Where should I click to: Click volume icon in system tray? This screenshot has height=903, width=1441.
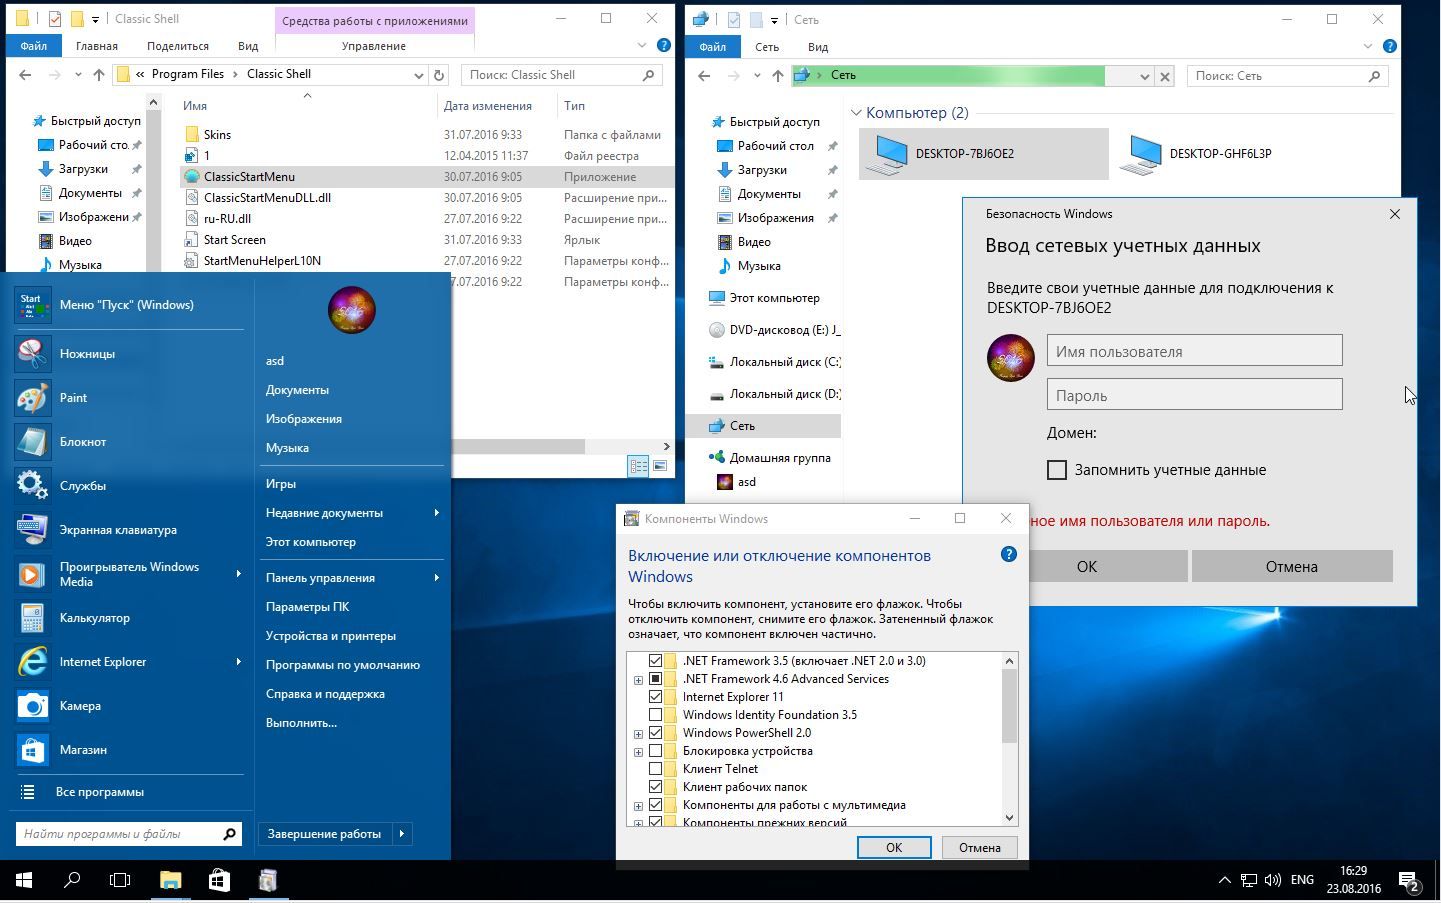point(1273,880)
